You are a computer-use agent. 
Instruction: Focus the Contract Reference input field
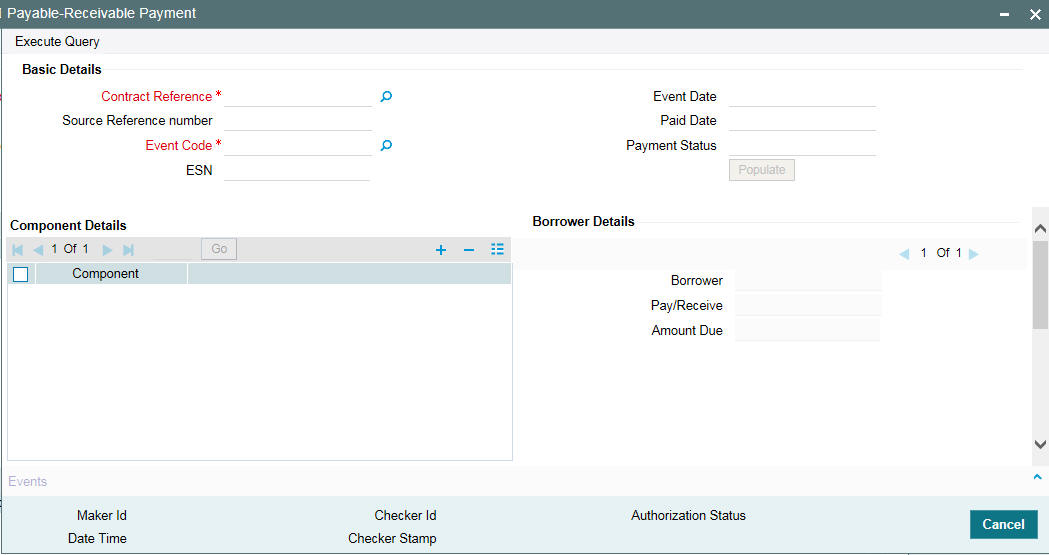click(298, 96)
